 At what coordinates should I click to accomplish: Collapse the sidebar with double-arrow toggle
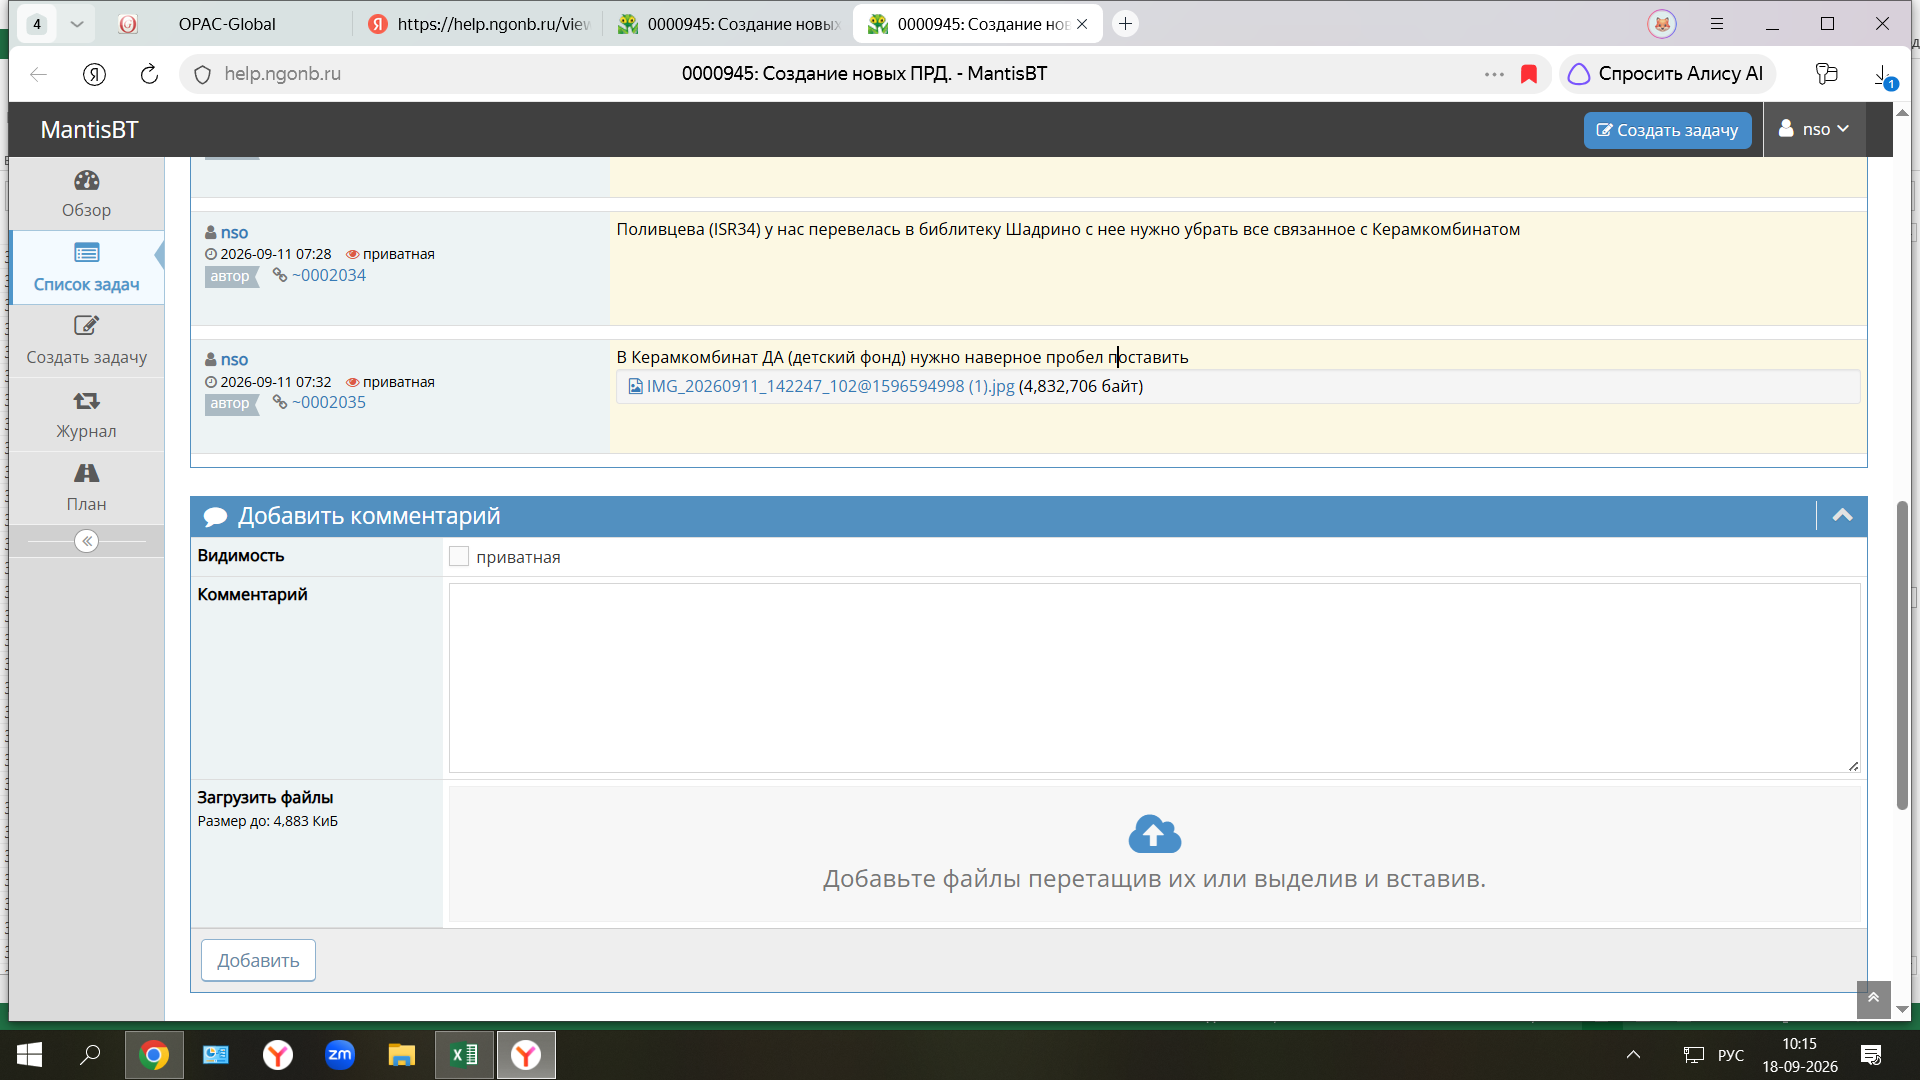87,541
